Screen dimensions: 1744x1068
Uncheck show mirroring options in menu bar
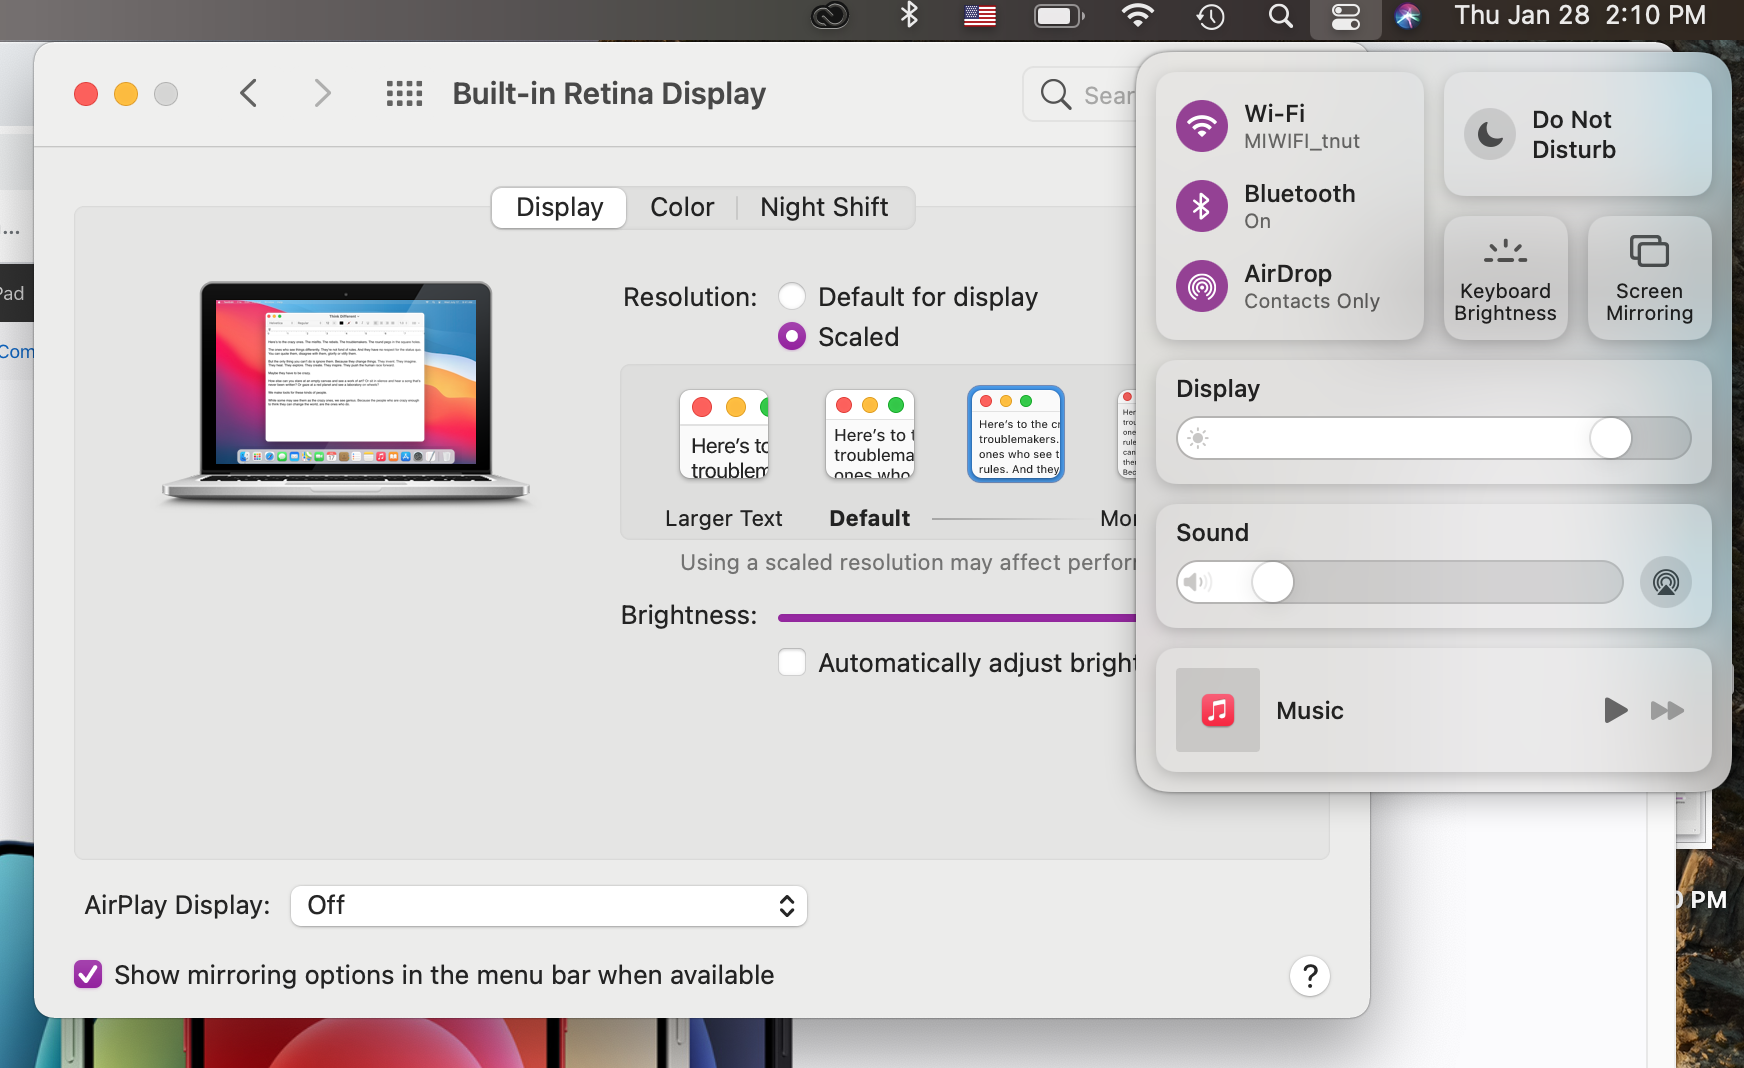(88, 975)
